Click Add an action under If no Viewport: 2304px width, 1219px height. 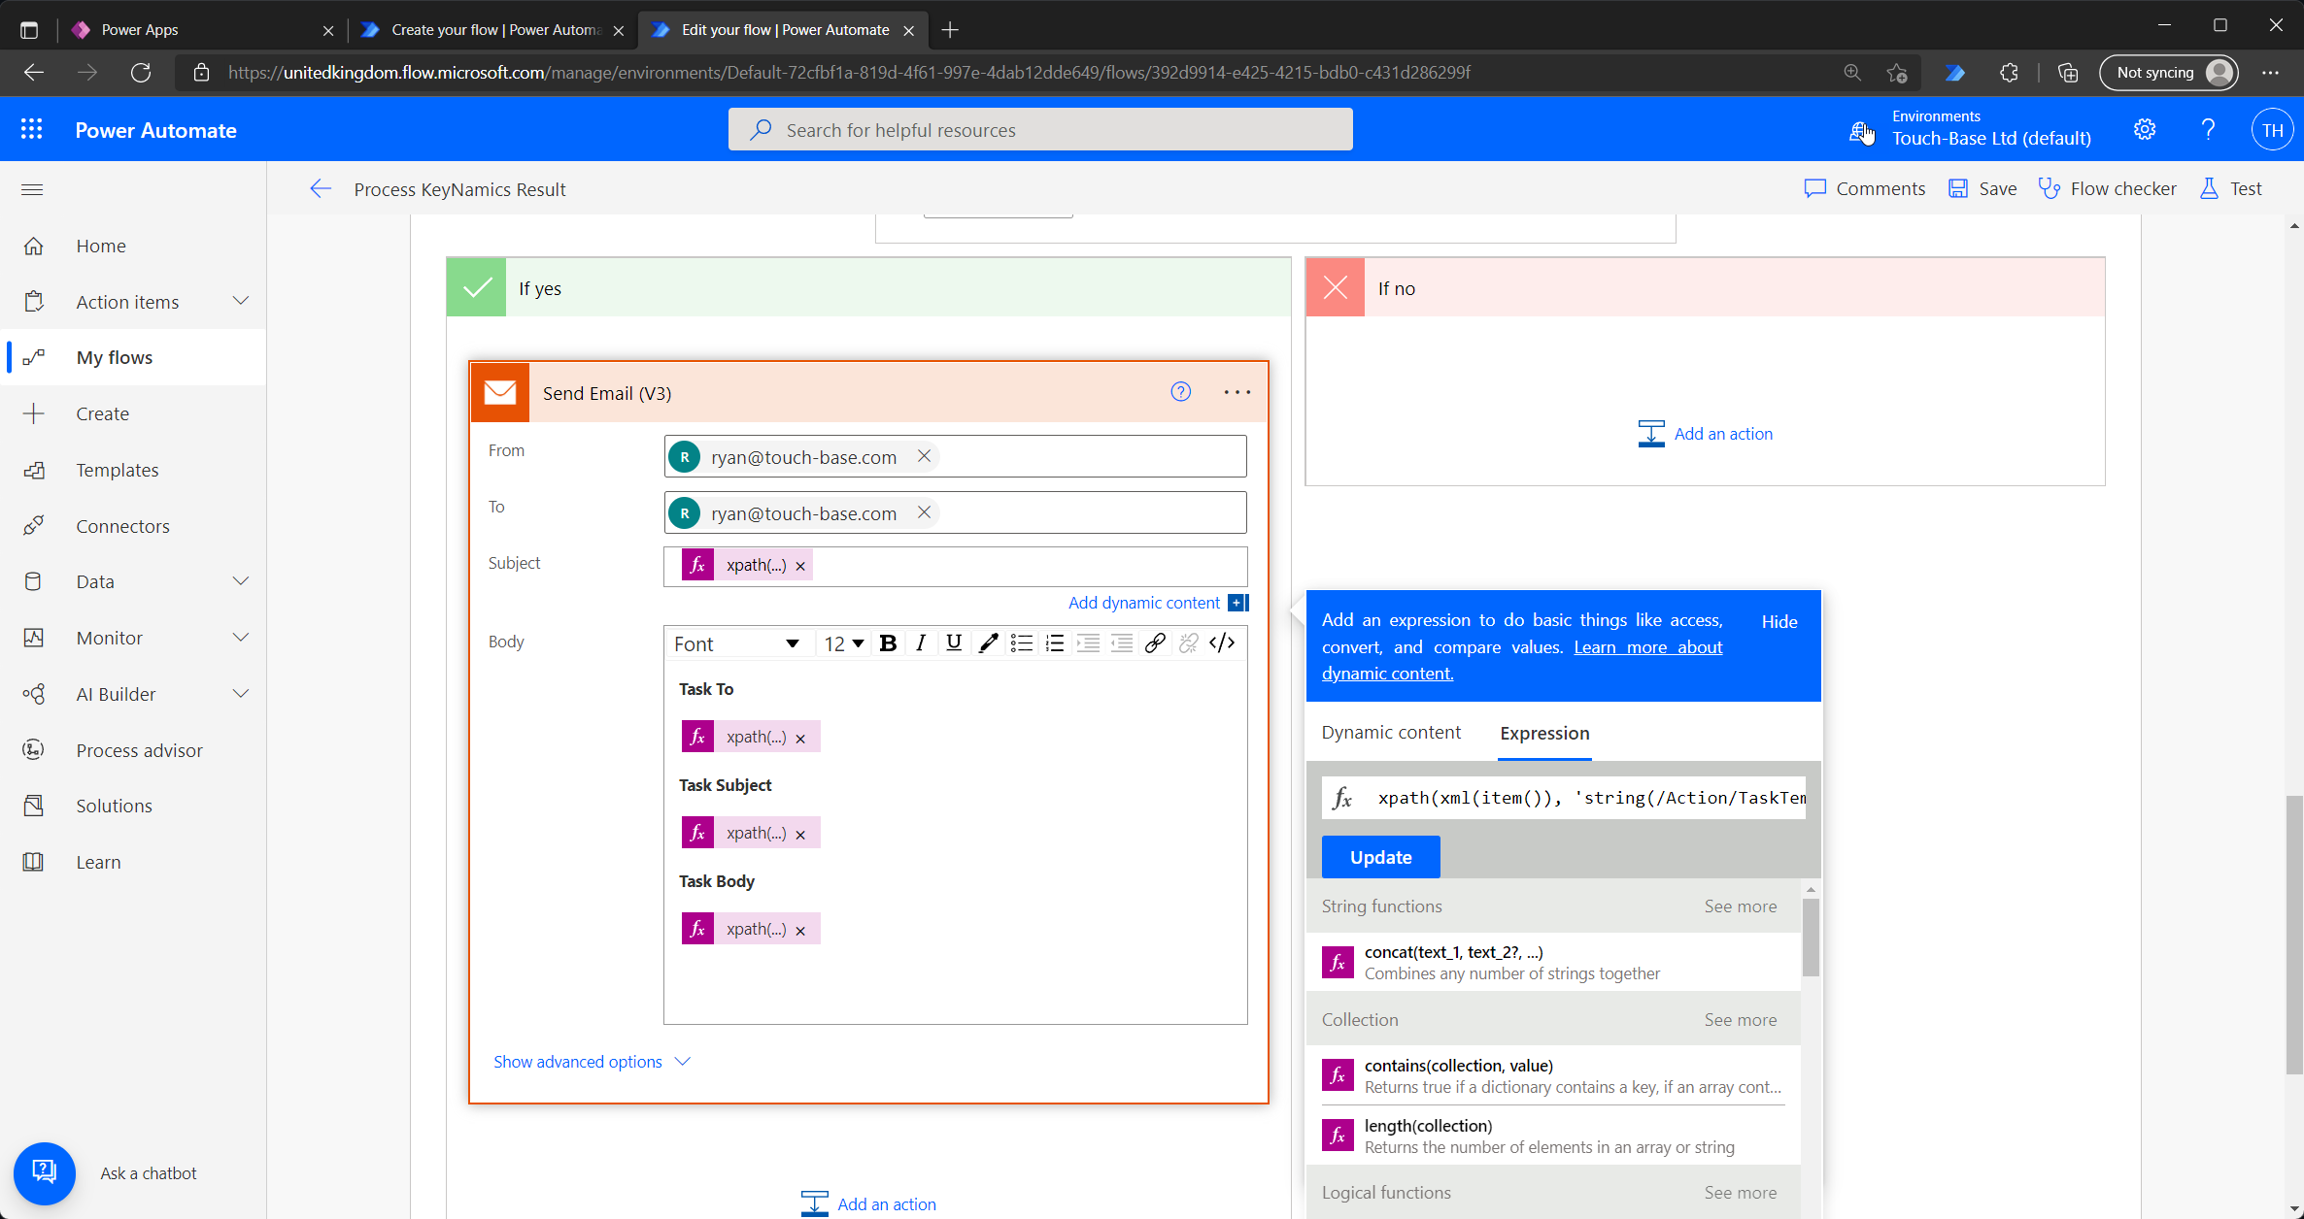(x=1706, y=433)
